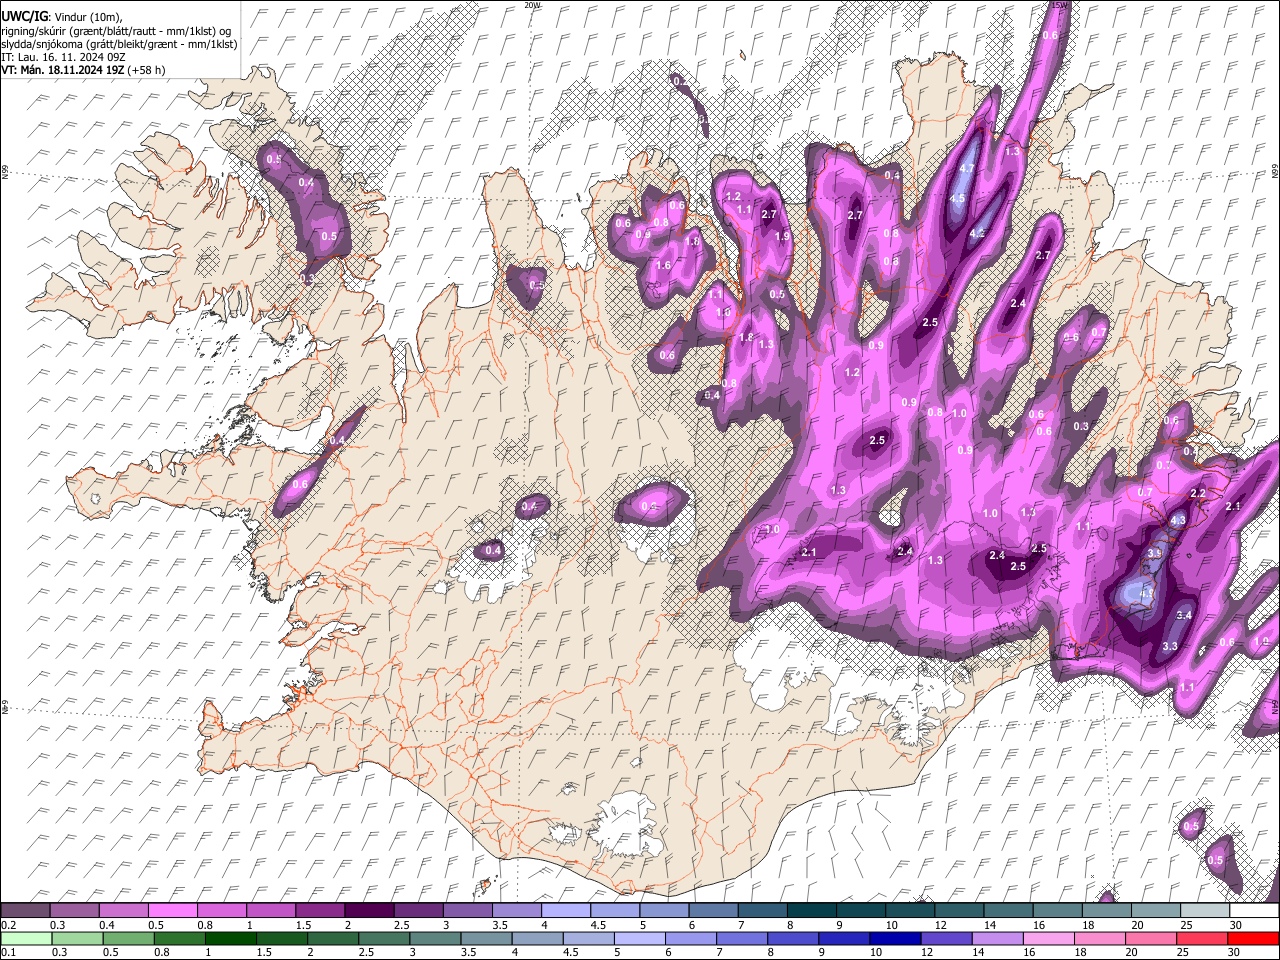Click the 1.5 label on the lower scale
This screenshot has height=960, width=1280.
(264, 952)
